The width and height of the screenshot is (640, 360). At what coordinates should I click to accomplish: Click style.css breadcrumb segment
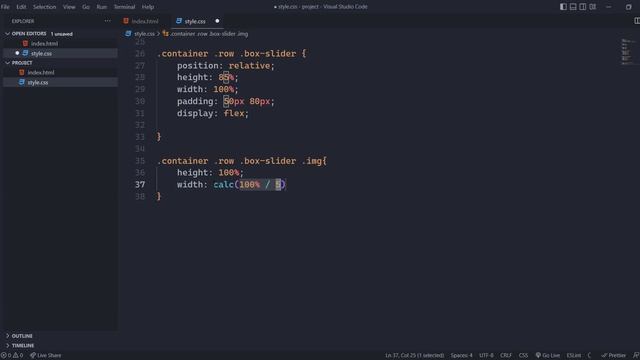click(144, 33)
